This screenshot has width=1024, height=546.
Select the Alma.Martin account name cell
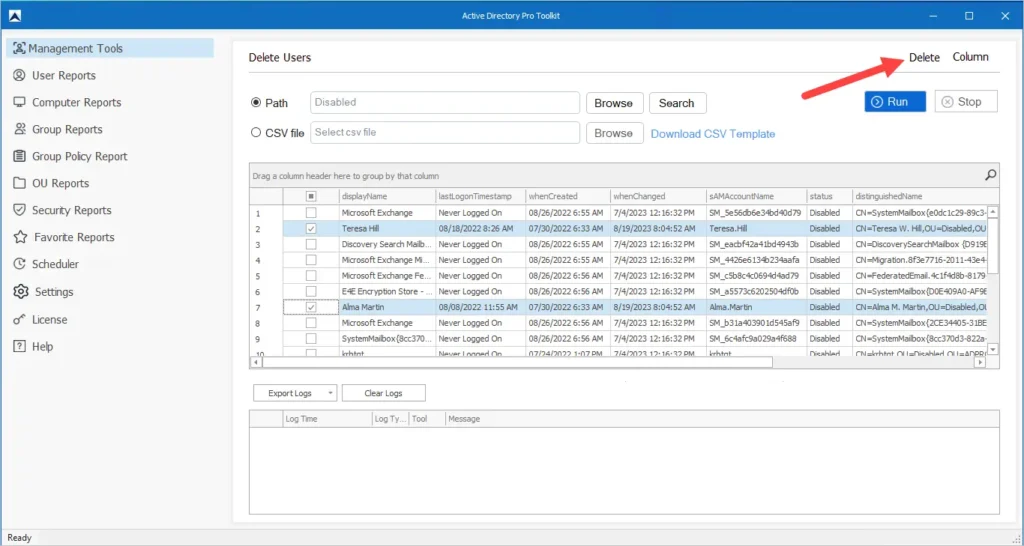click(756, 307)
